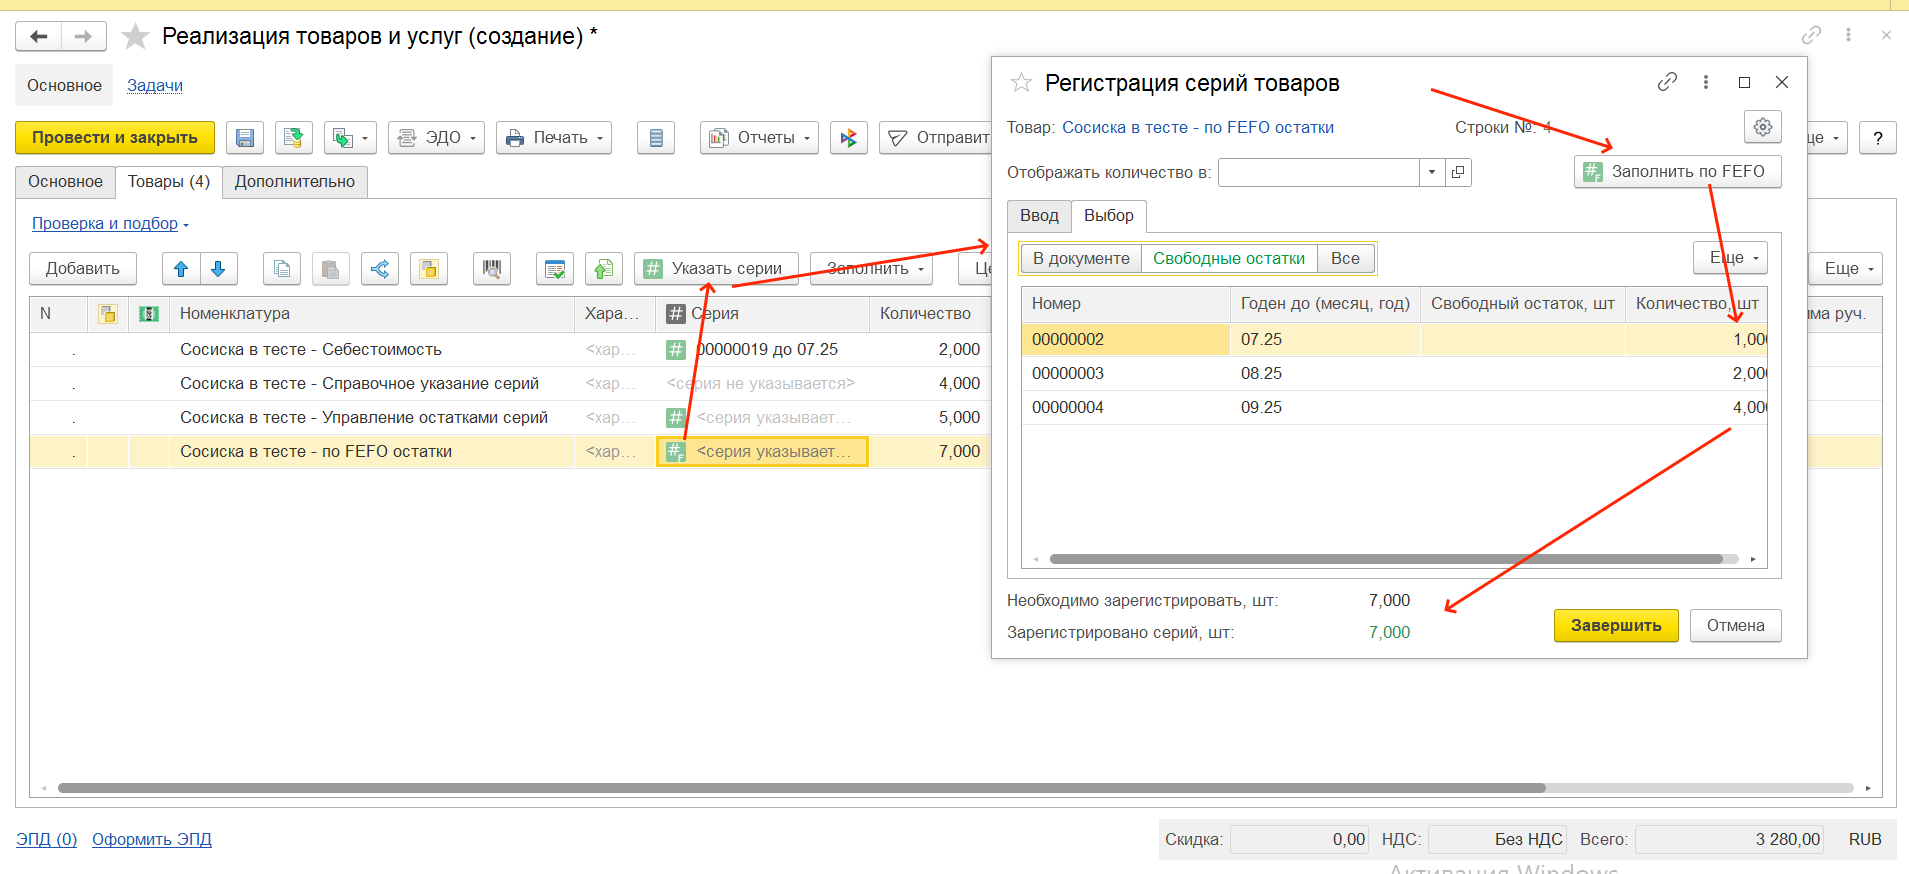Move the row up with blue arrow

[181, 268]
